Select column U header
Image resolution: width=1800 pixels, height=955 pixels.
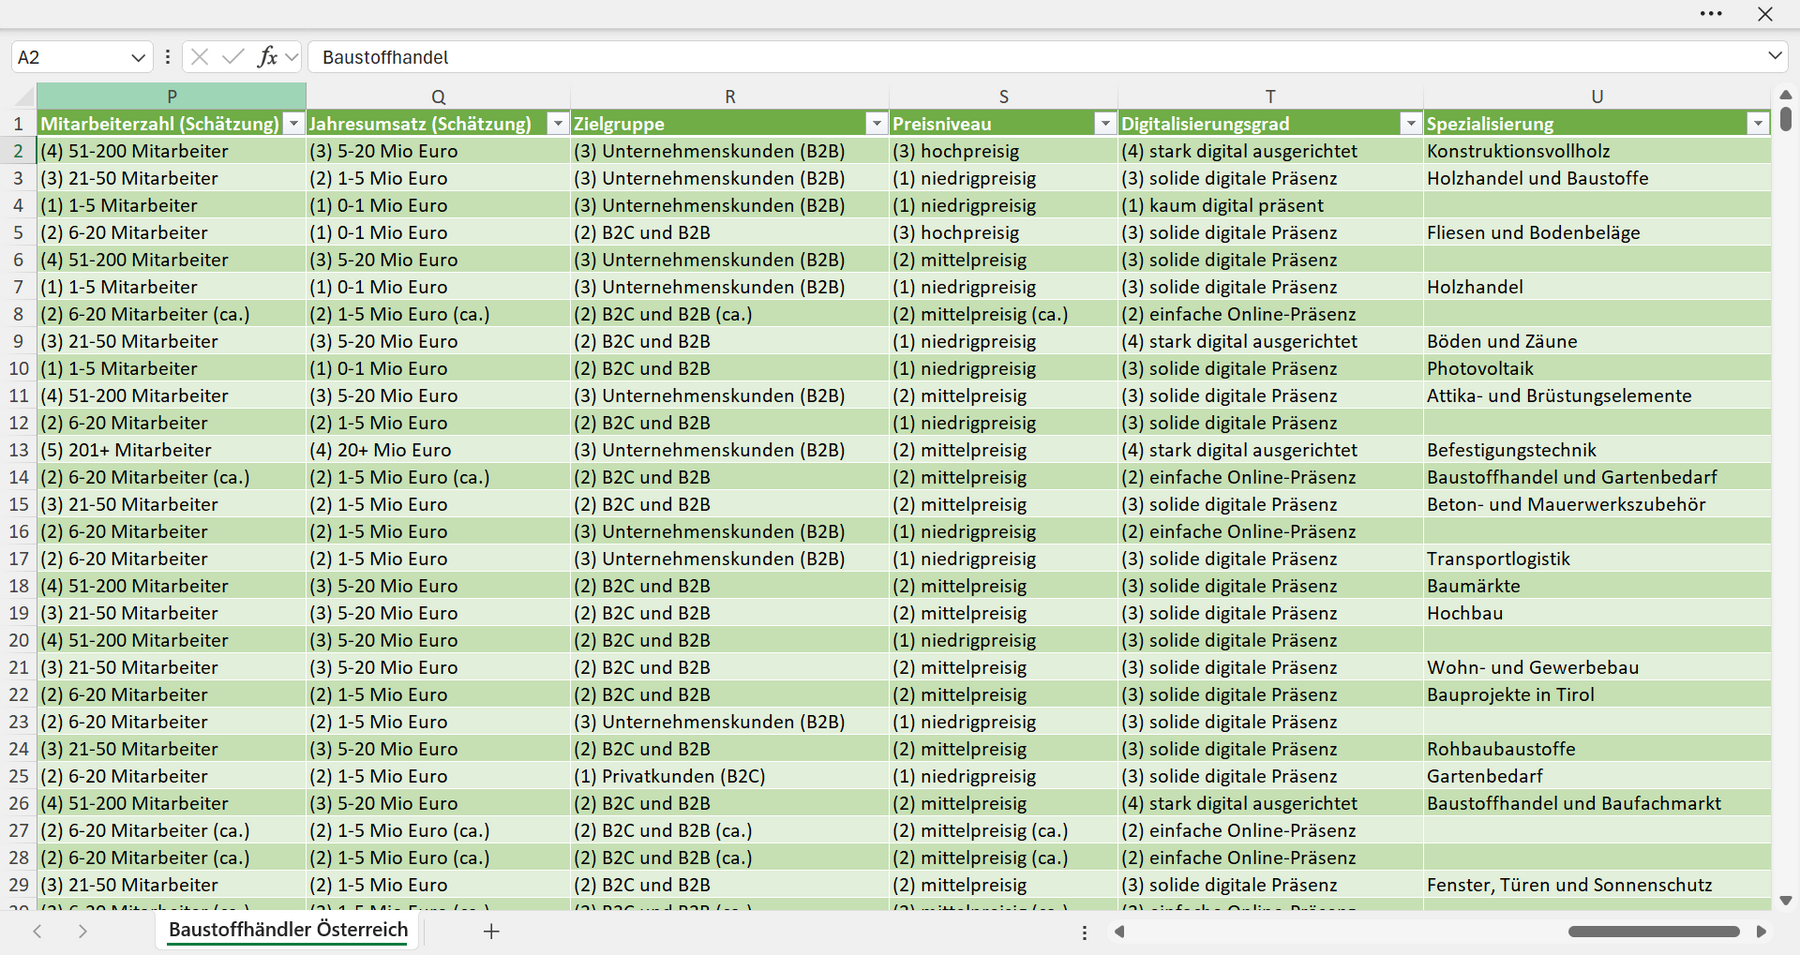point(1597,97)
